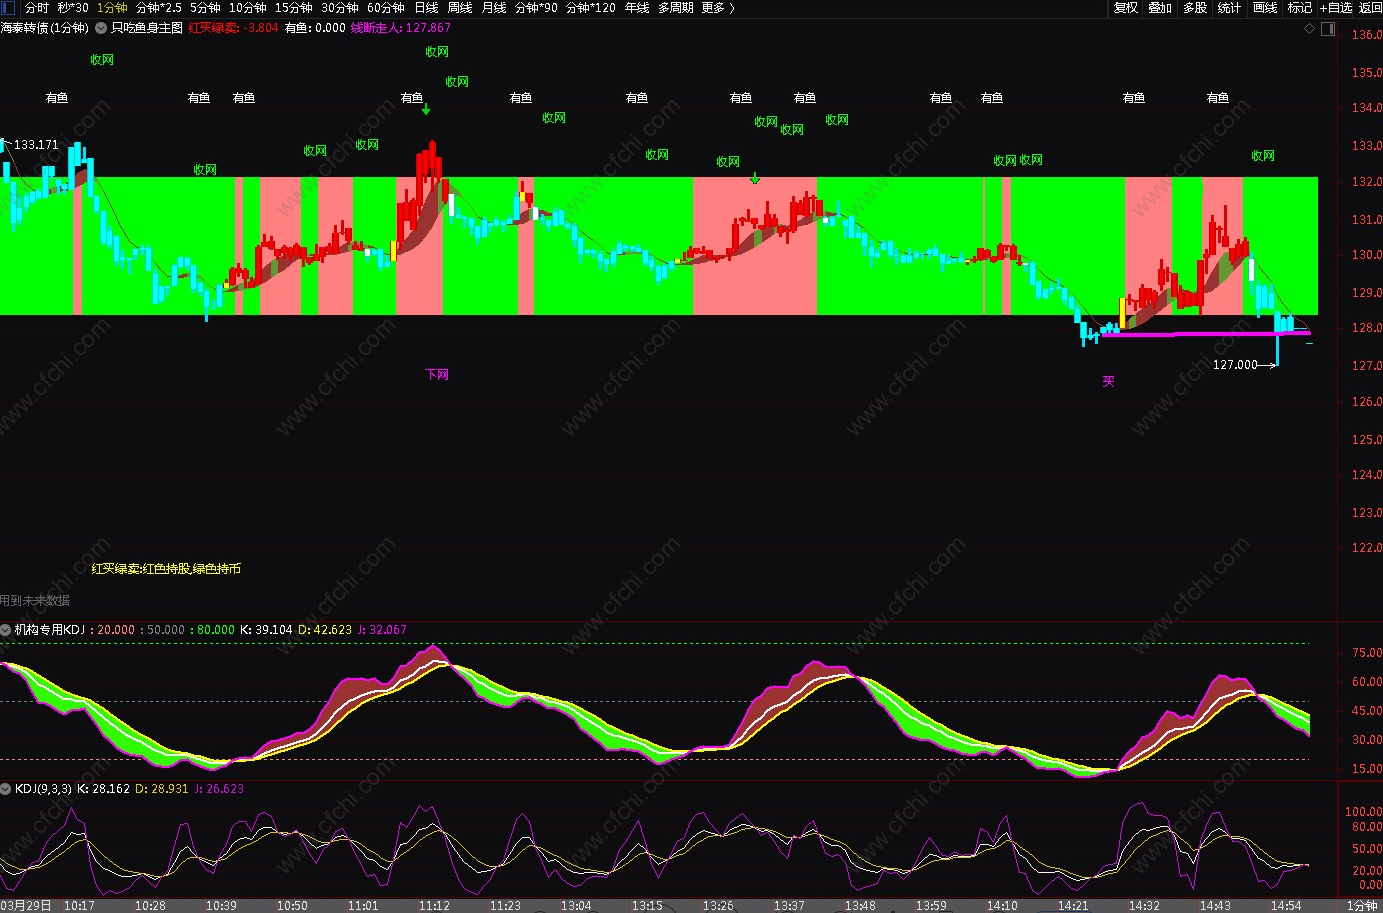This screenshot has height=913, width=1383.
Task: Expand the 只吃鱼身主图 indicator dropdown
Action: [101, 28]
